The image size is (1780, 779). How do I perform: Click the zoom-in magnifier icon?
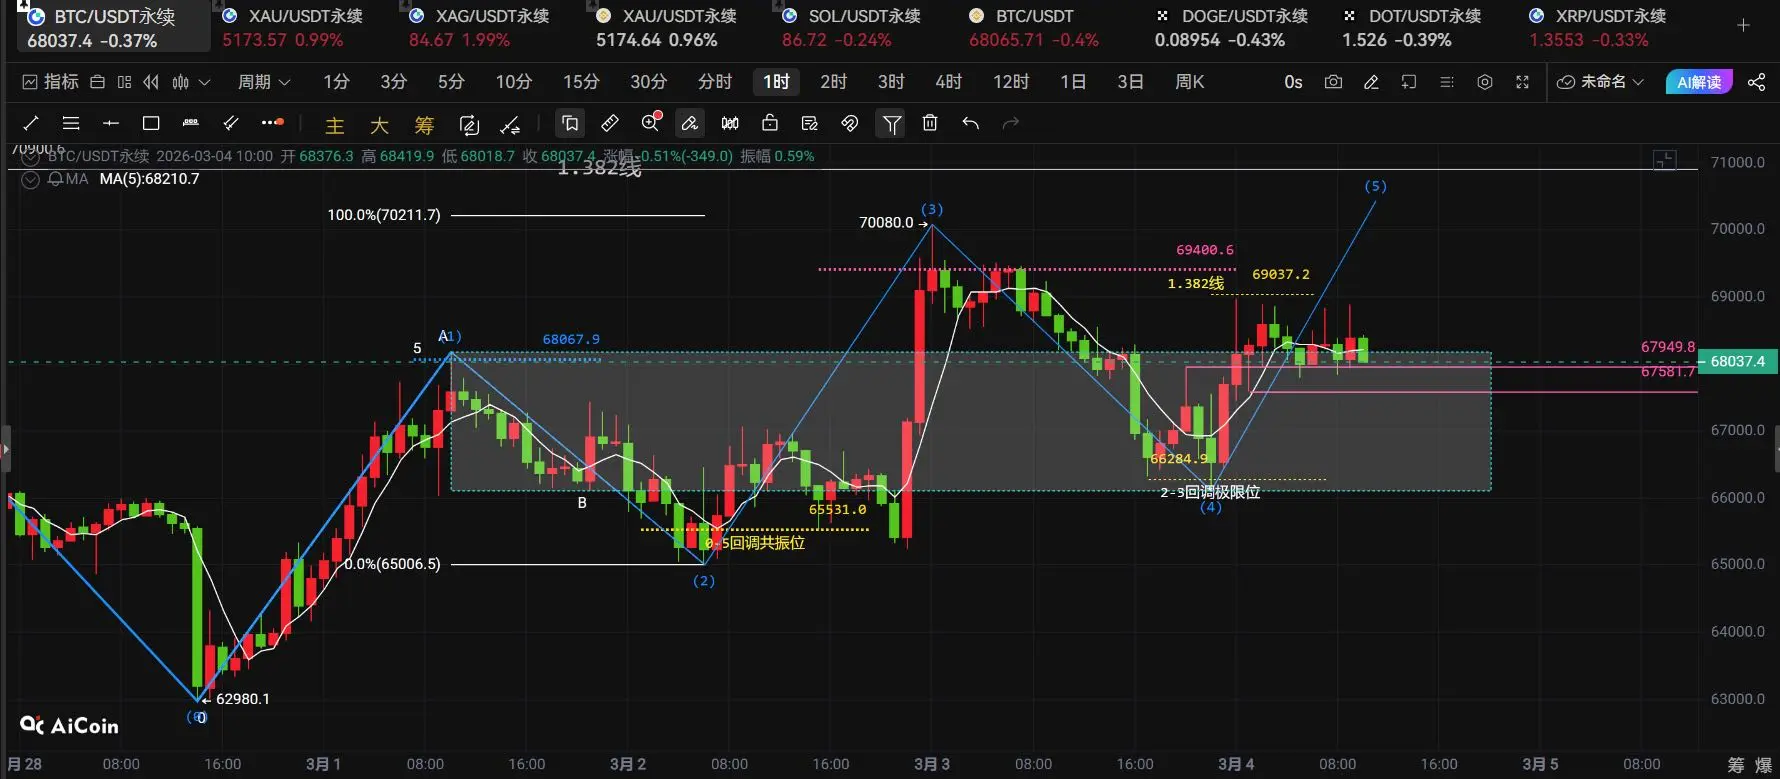coord(650,123)
